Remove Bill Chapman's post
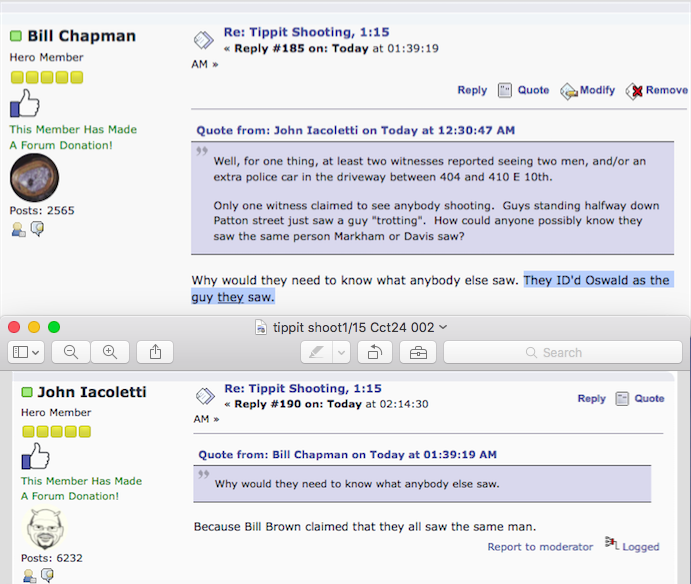The image size is (691, 584). coord(667,90)
